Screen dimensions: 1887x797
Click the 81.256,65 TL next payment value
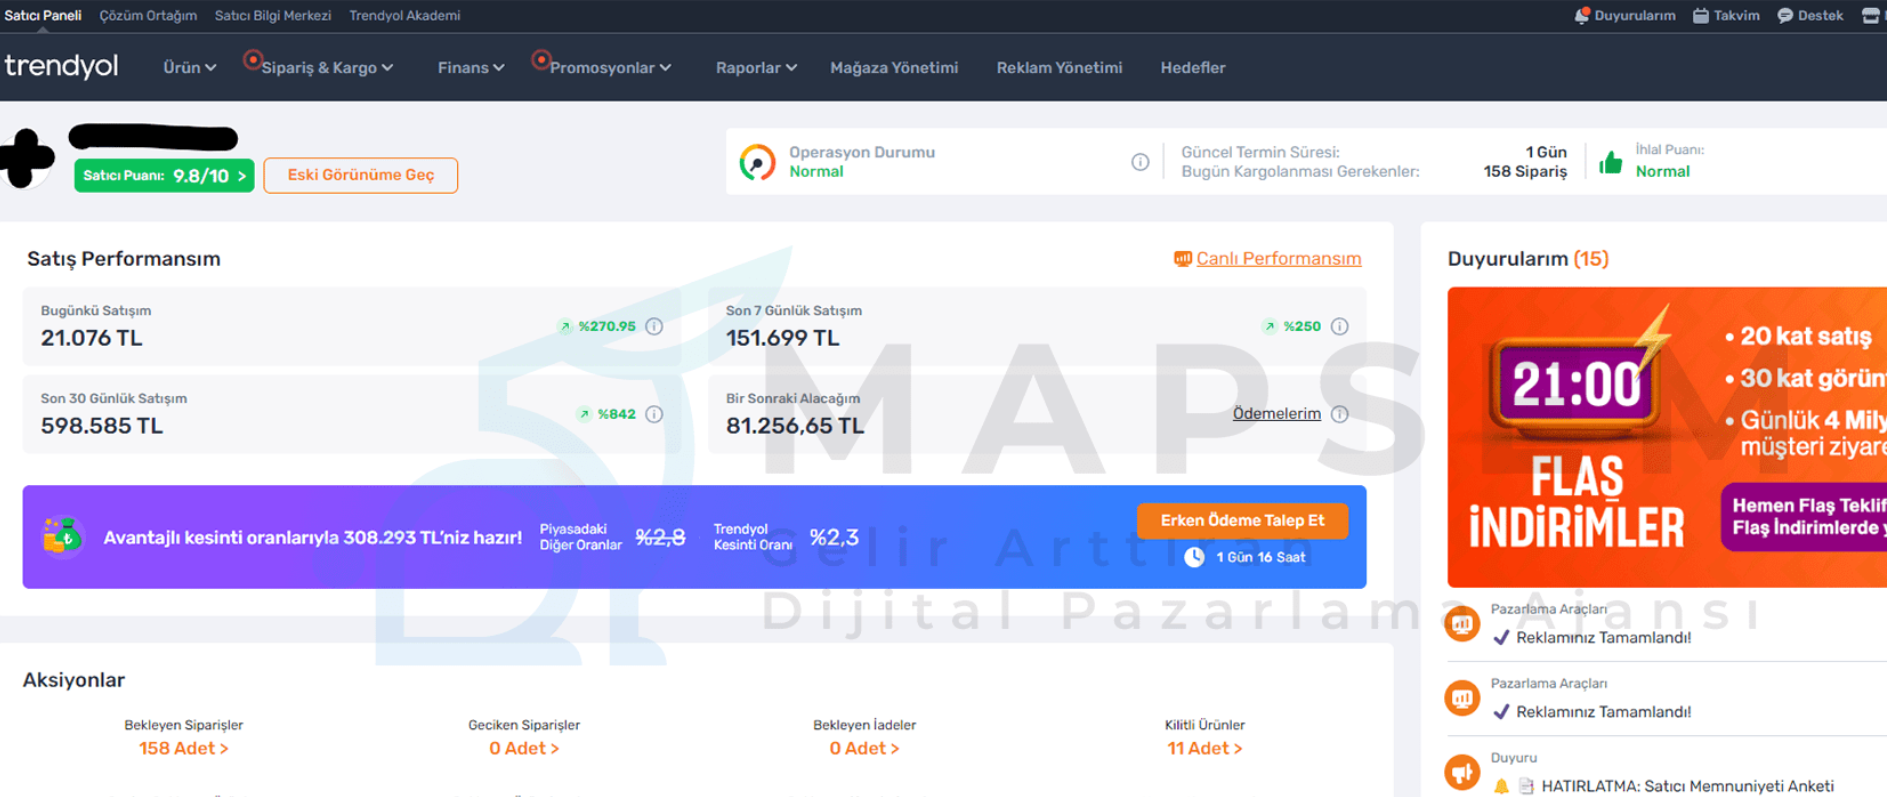795,426
